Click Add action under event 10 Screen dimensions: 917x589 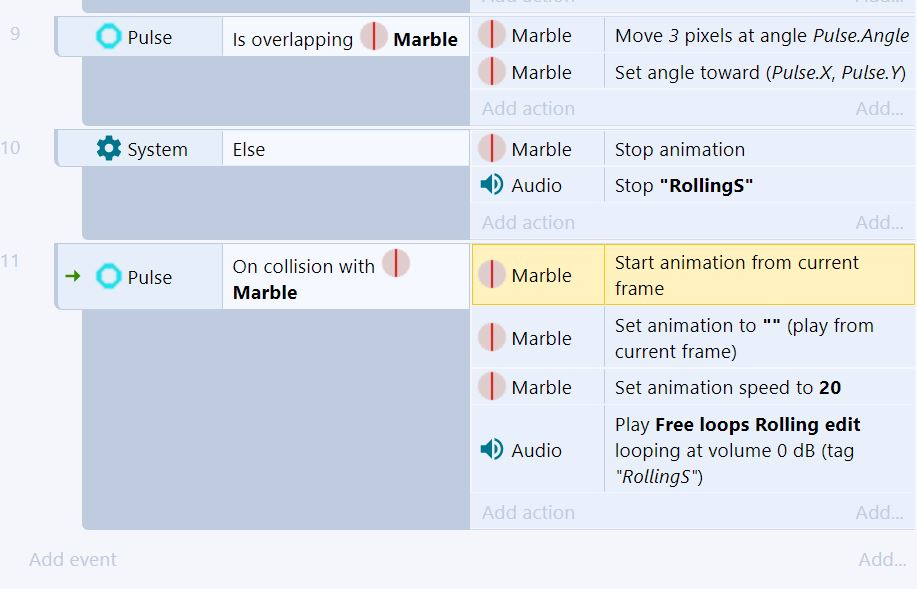[x=528, y=222]
